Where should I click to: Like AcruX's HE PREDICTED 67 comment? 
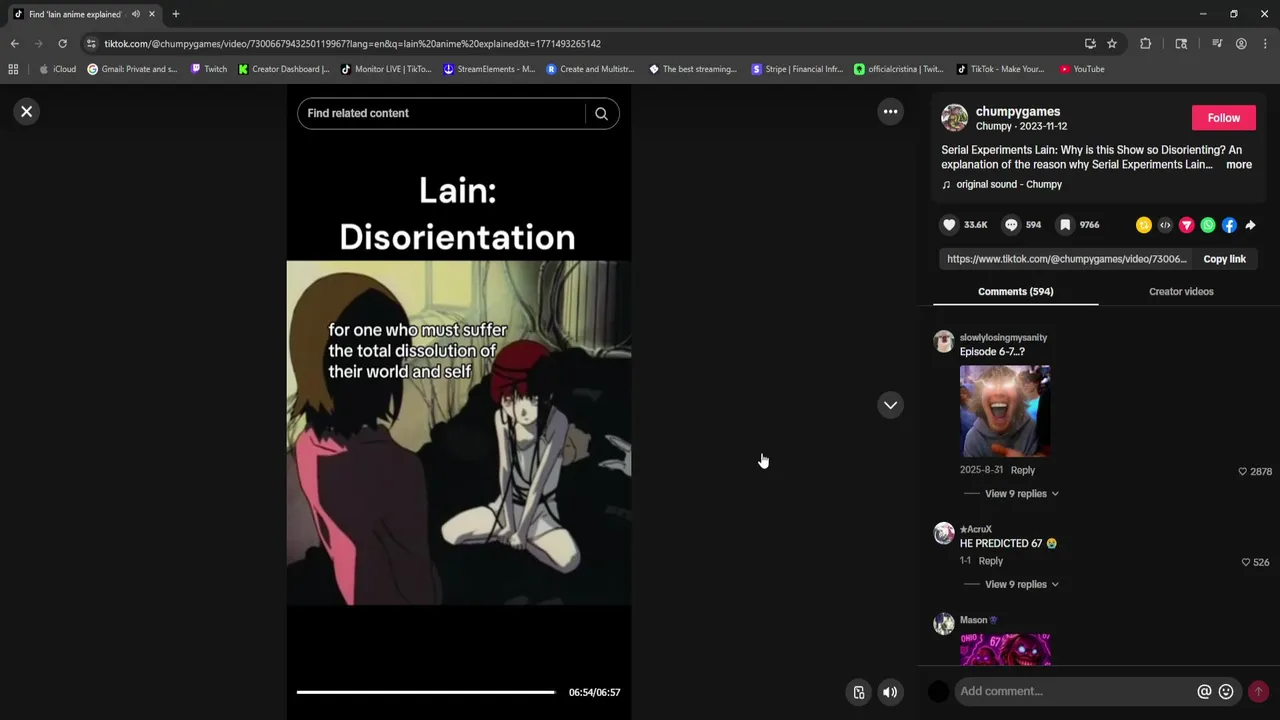click(x=1245, y=562)
